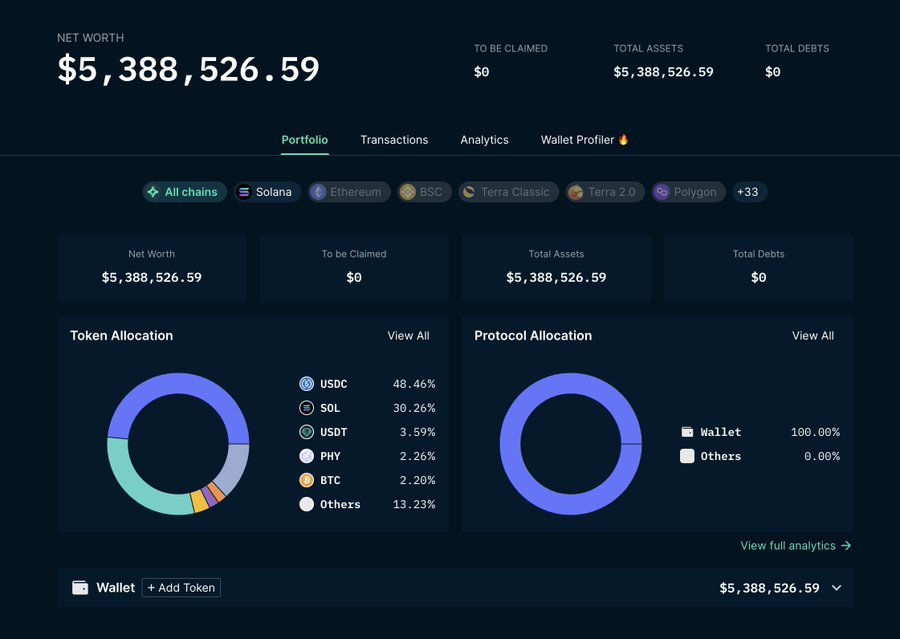Click the To be Claimed summary card
The height and width of the screenshot is (639, 900).
(x=354, y=268)
